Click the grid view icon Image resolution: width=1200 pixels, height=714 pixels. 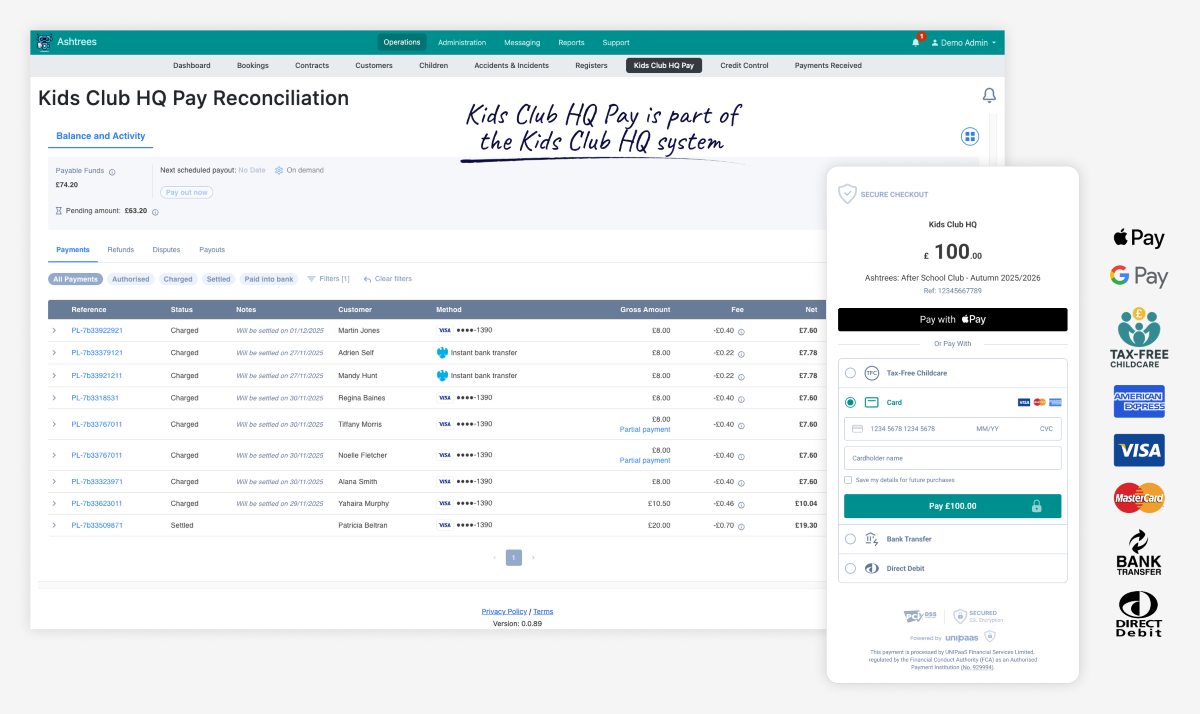coord(969,136)
